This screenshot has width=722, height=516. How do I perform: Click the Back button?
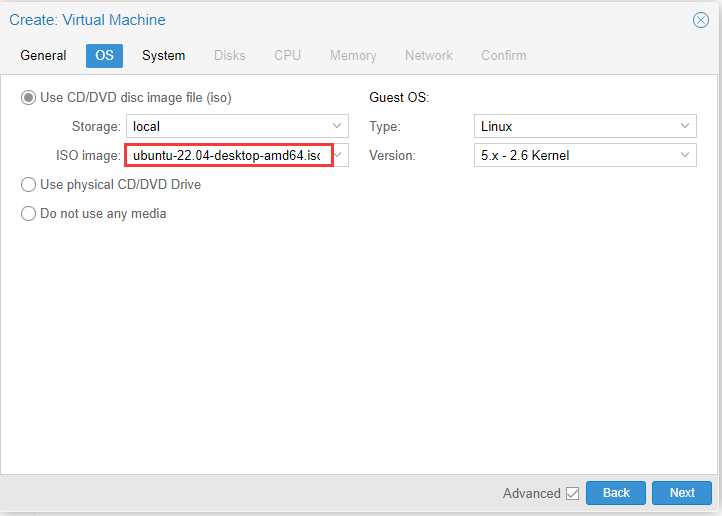pyautogui.click(x=616, y=493)
